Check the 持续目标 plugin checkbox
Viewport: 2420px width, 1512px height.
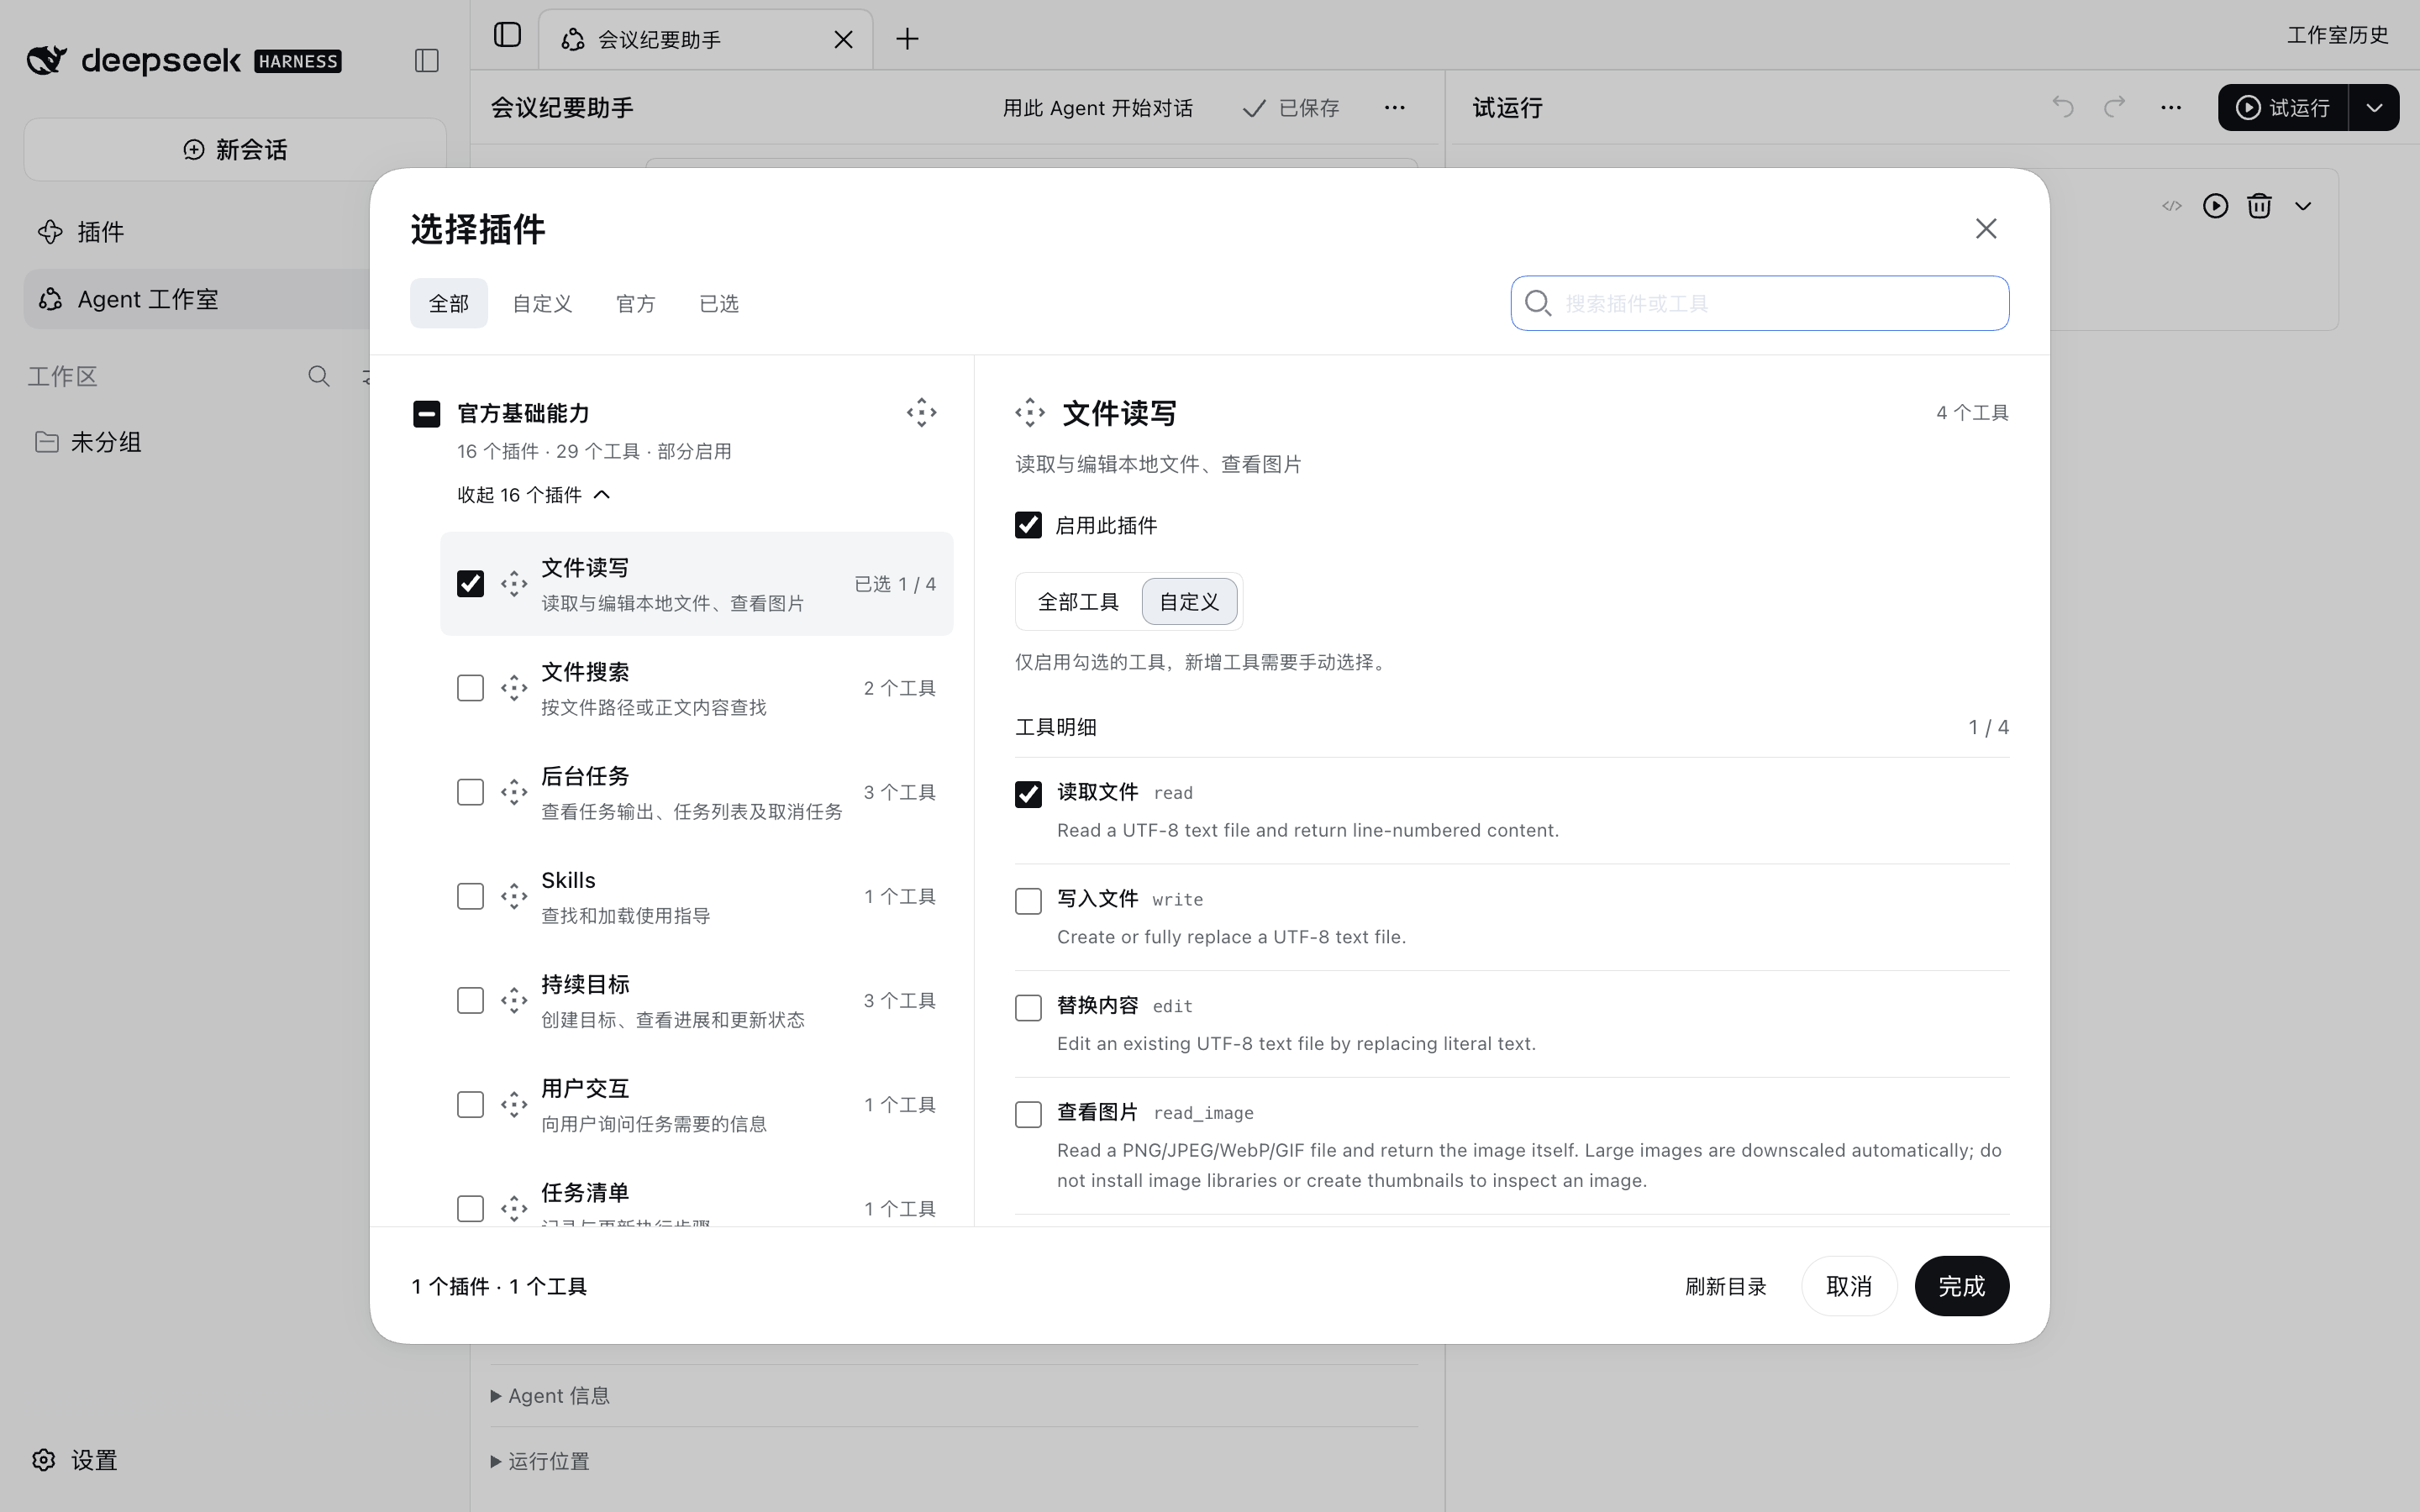click(470, 1000)
